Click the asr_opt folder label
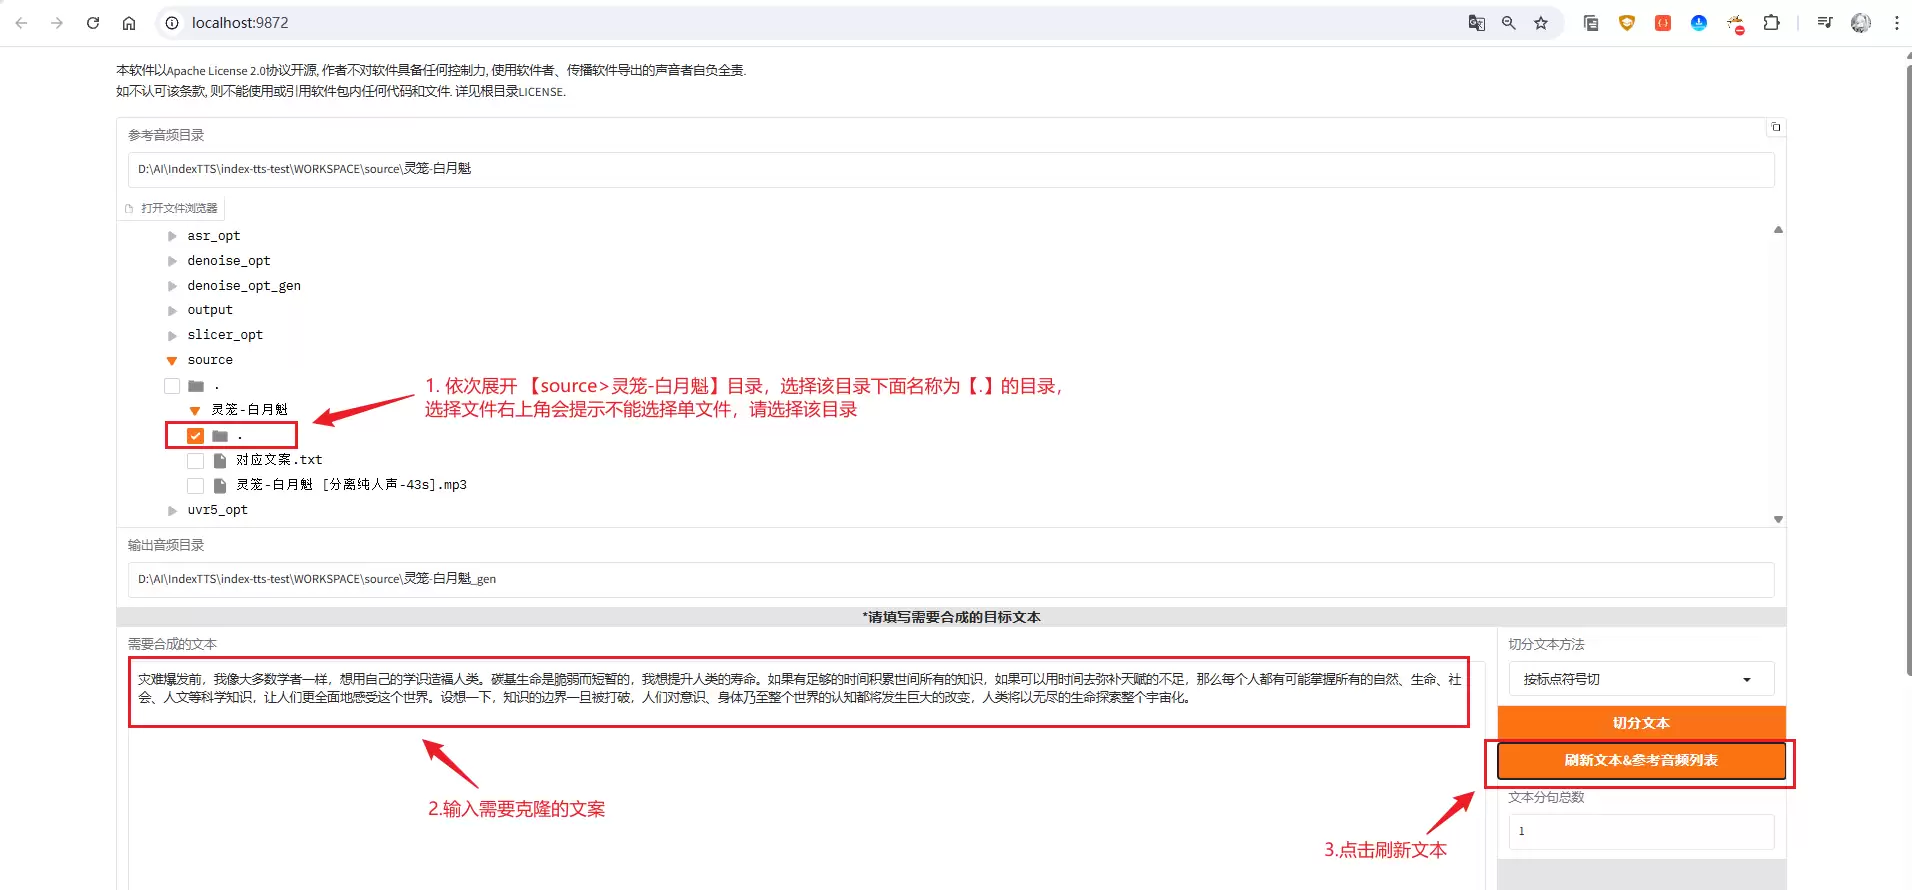1912x890 pixels. click(x=214, y=236)
